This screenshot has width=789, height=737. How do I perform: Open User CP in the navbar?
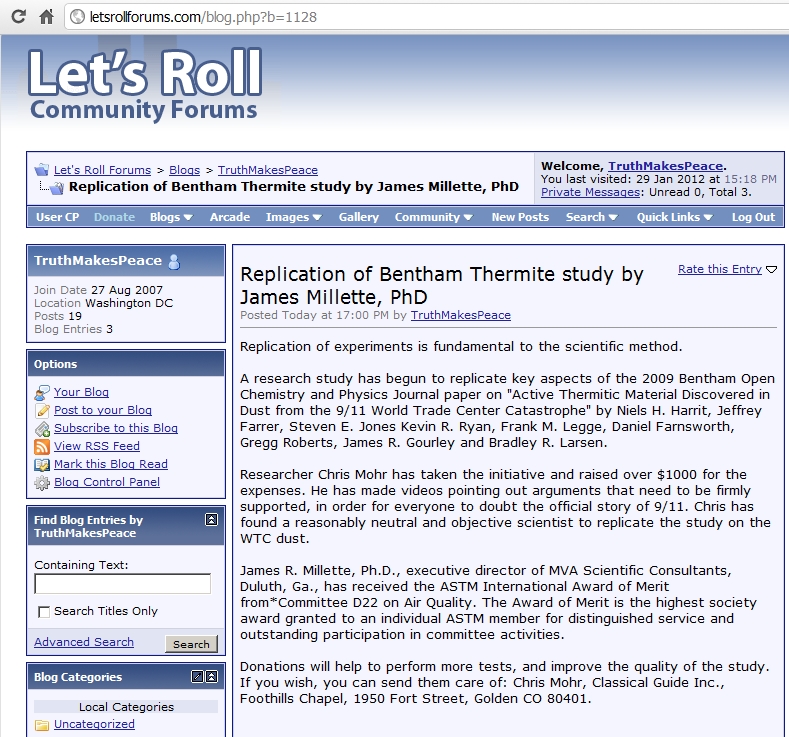(x=57, y=217)
